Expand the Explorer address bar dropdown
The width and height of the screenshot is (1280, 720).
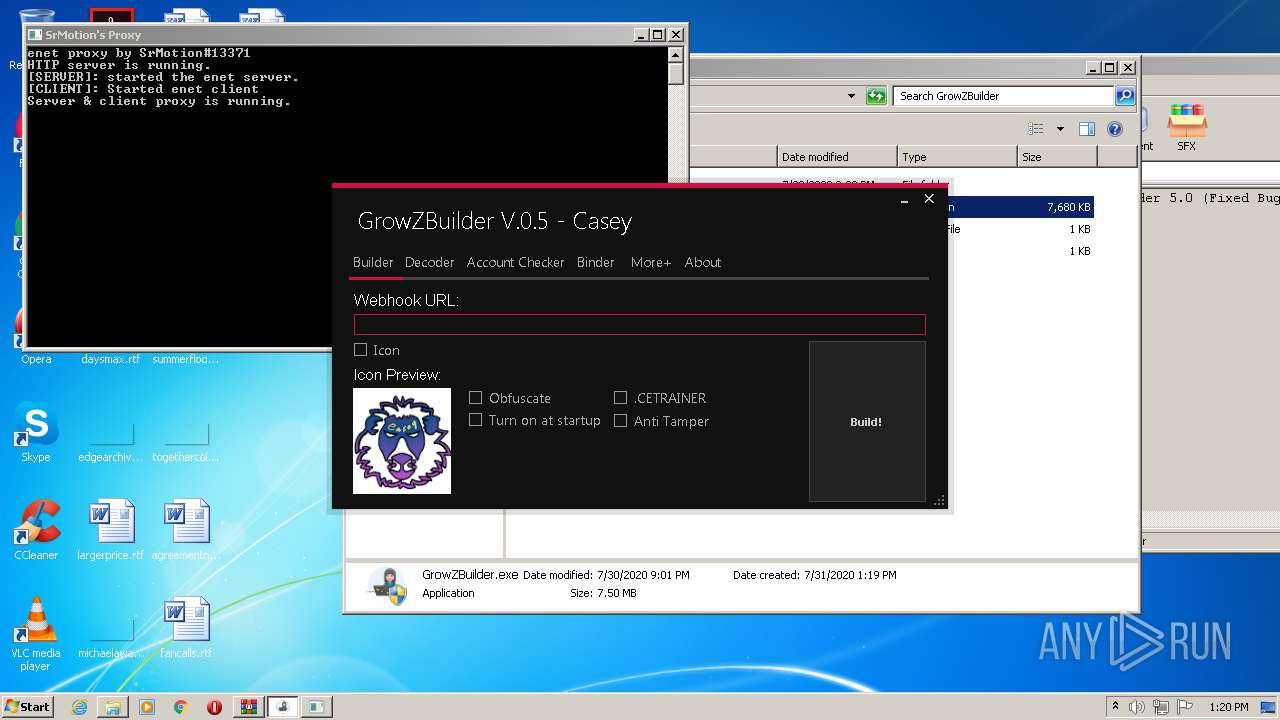point(851,96)
